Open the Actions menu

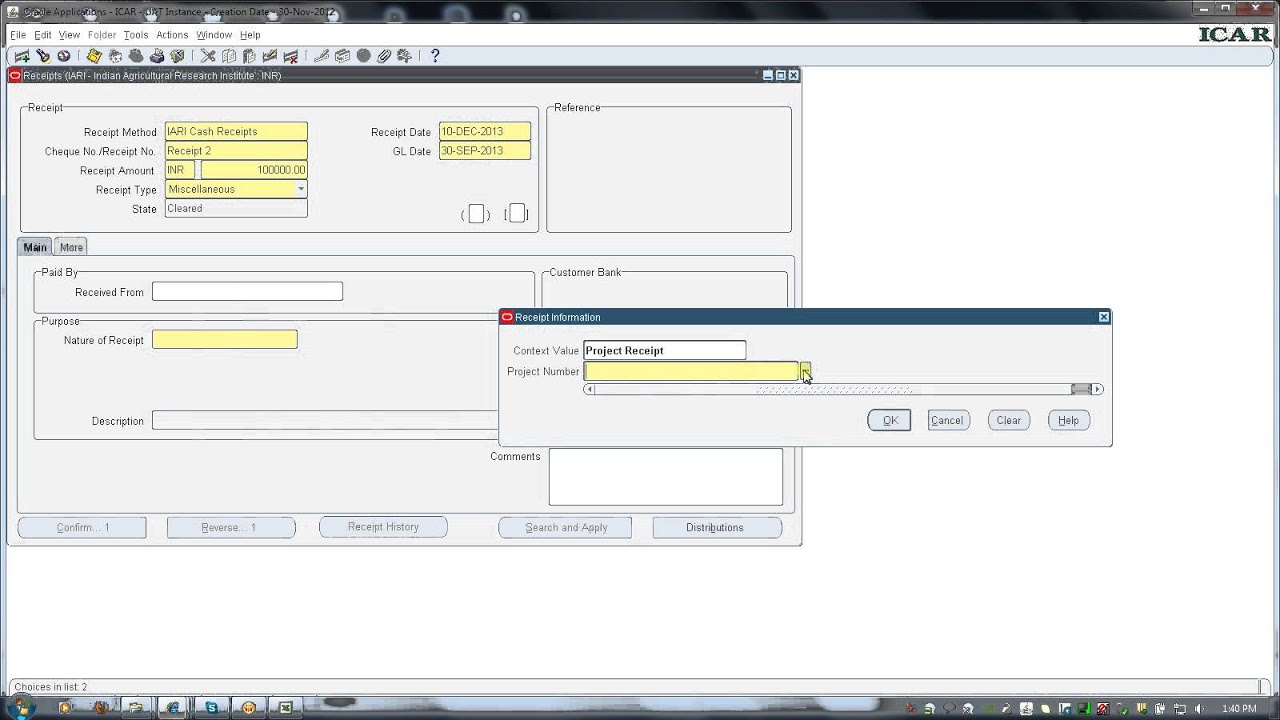click(172, 35)
